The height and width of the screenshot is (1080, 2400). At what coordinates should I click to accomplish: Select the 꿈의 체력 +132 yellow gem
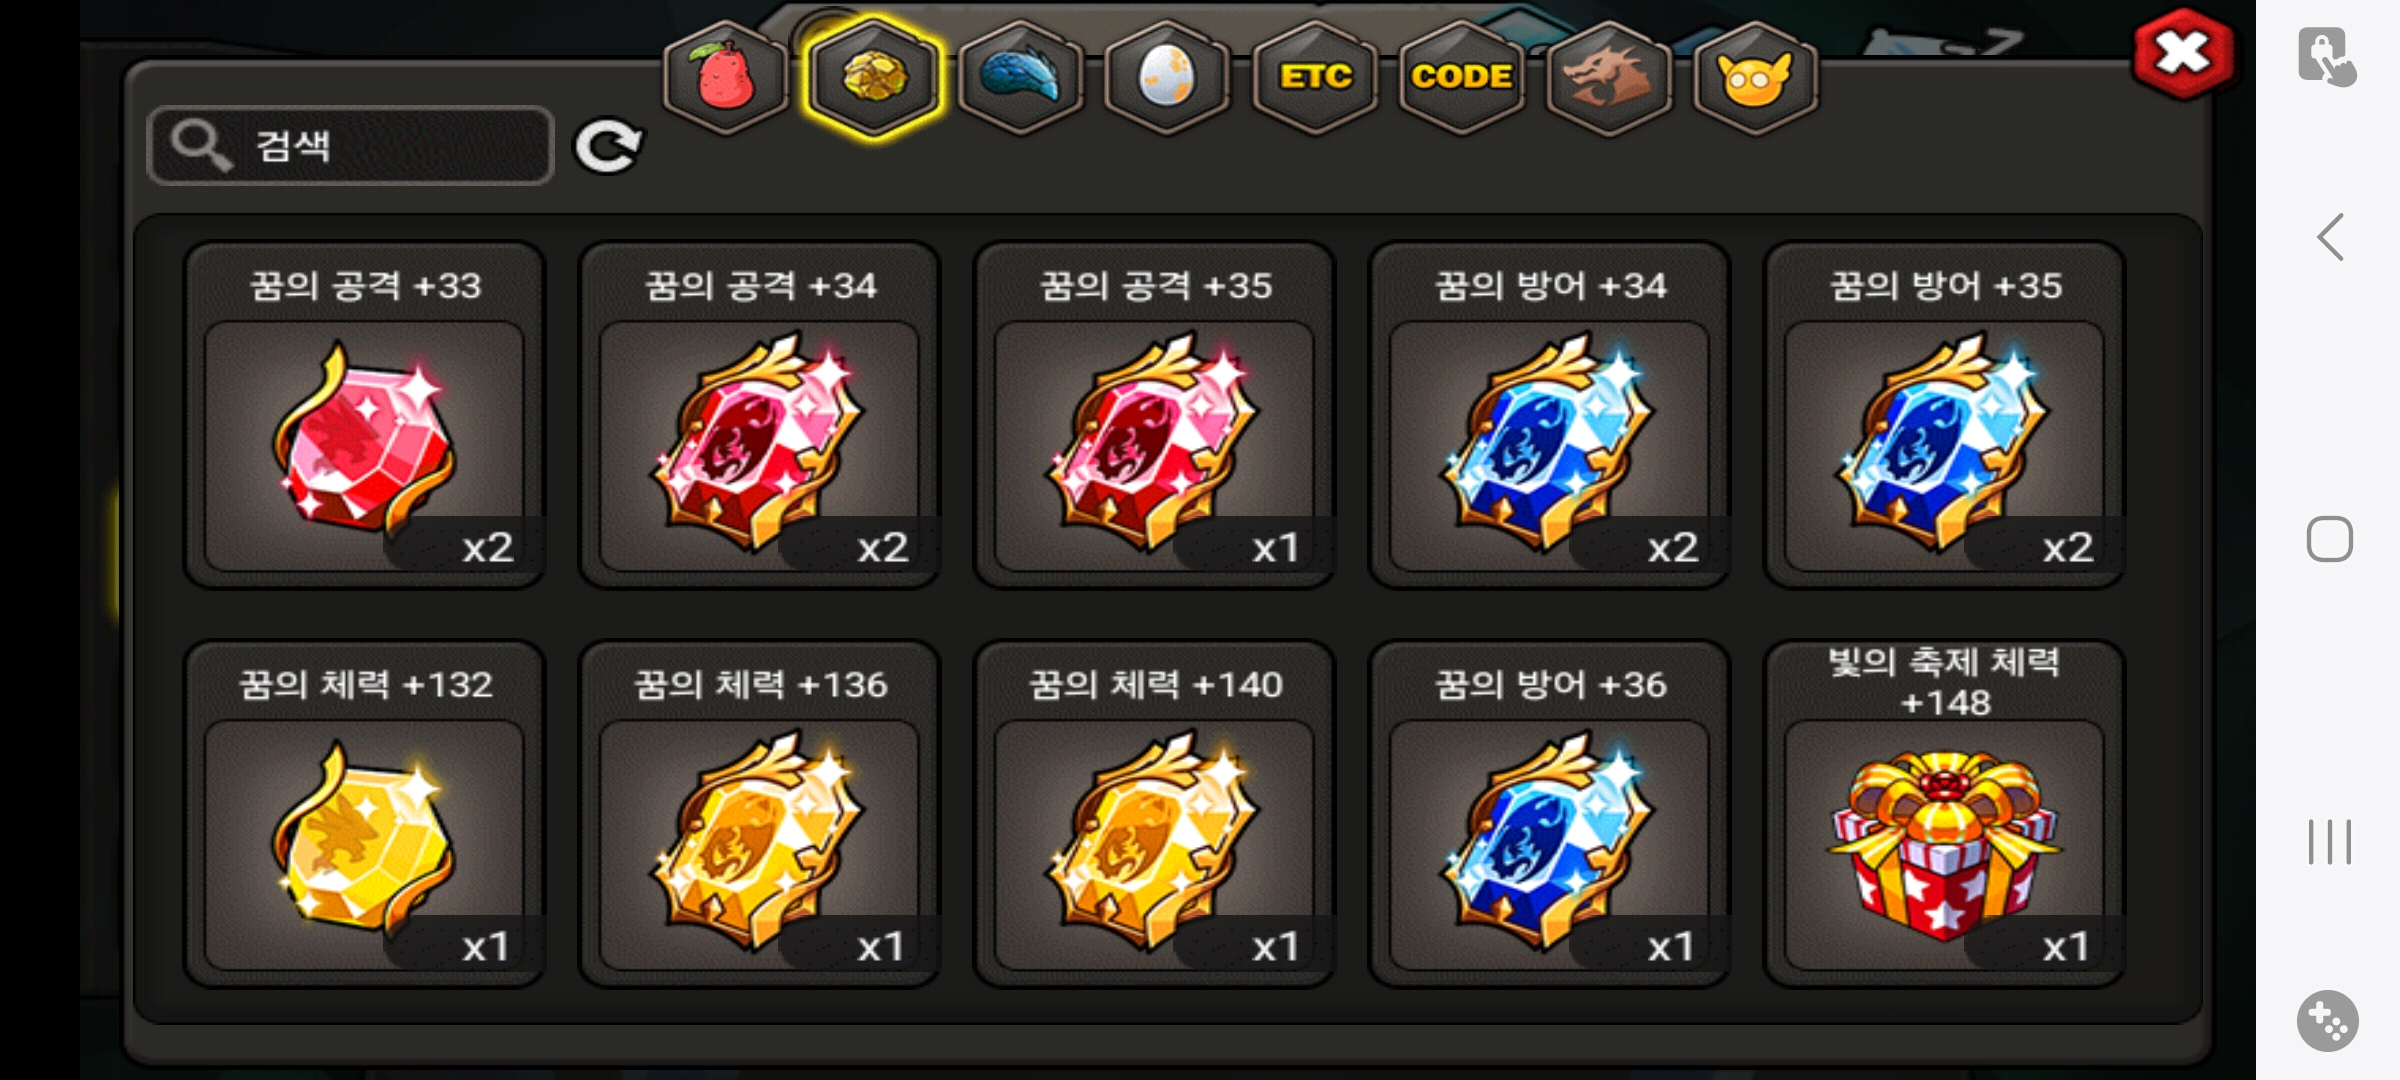coord(364,814)
